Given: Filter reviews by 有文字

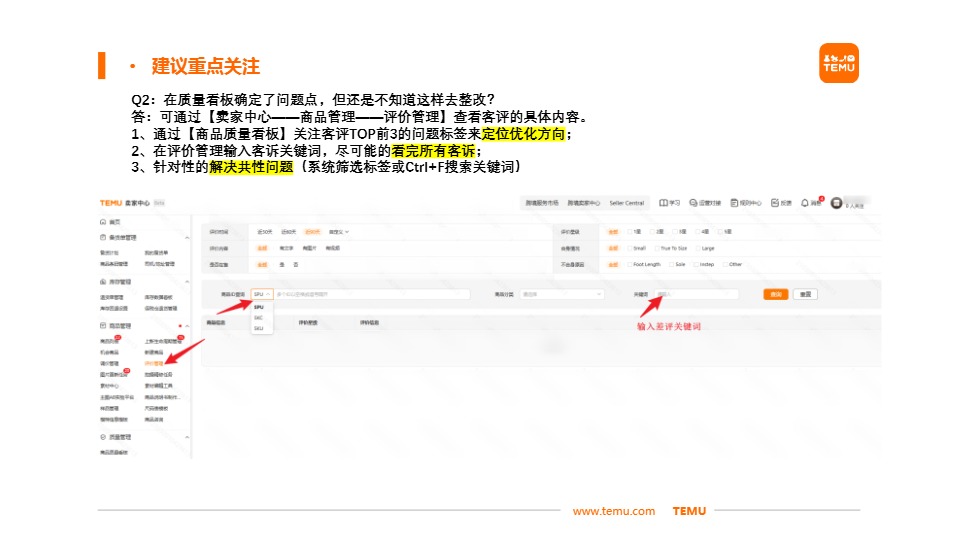Looking at the screenshot, I should (286, 249).
